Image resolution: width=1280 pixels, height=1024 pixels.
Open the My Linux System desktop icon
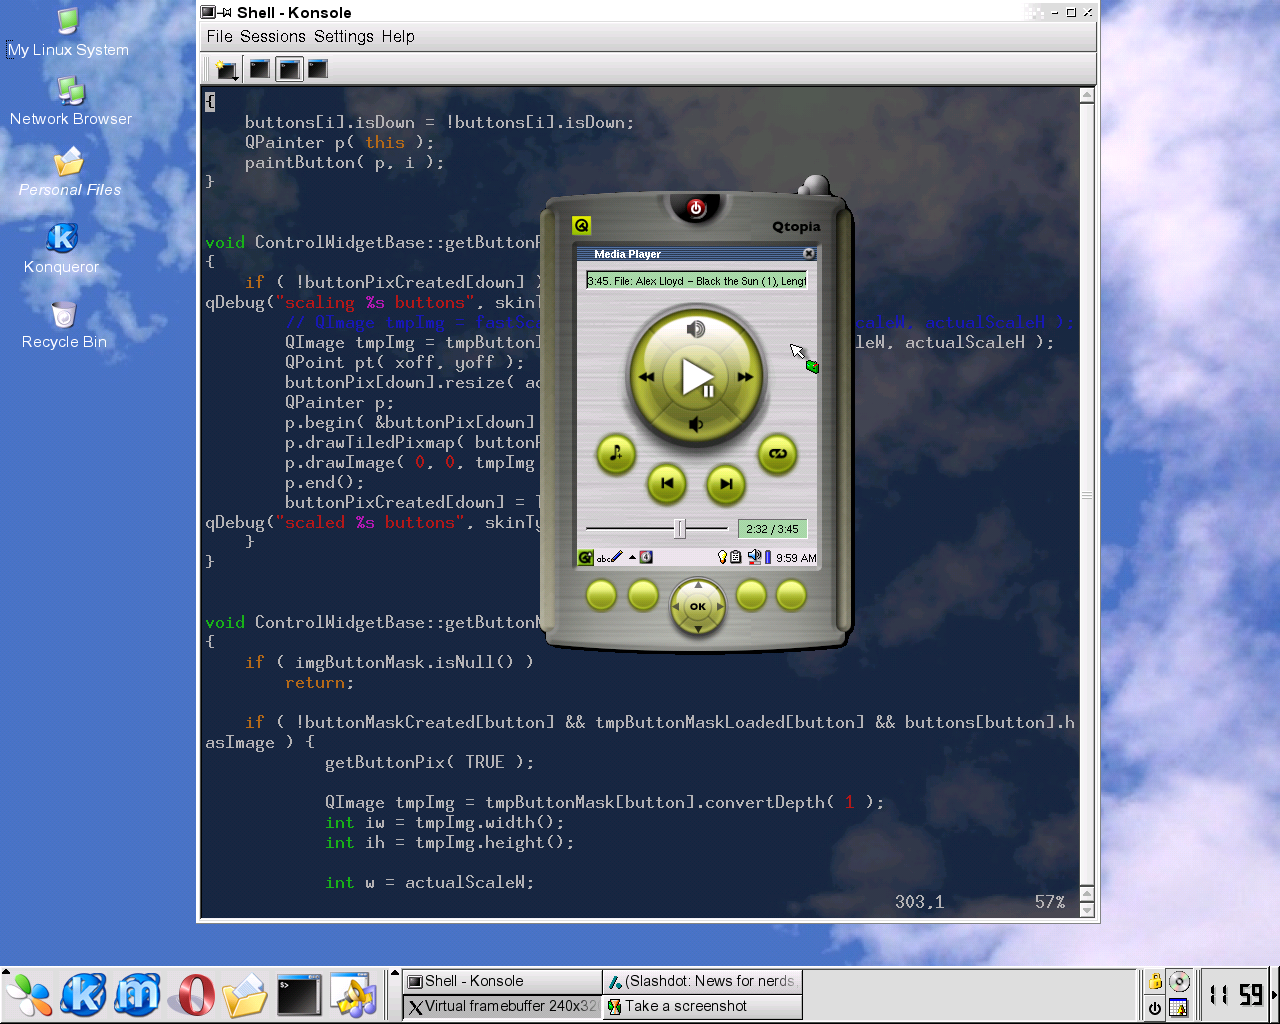point(68,32)
